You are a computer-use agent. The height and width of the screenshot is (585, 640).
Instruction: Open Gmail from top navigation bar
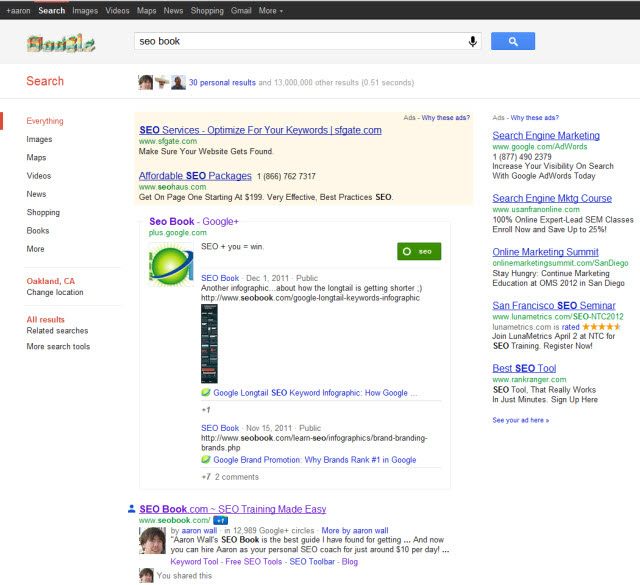(x=241, y=11)
